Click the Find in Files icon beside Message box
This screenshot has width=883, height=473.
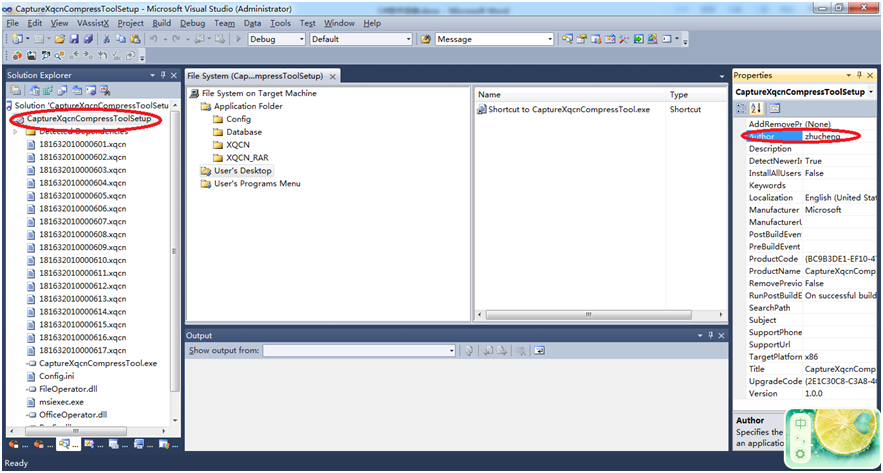click(x=426, y=39)
